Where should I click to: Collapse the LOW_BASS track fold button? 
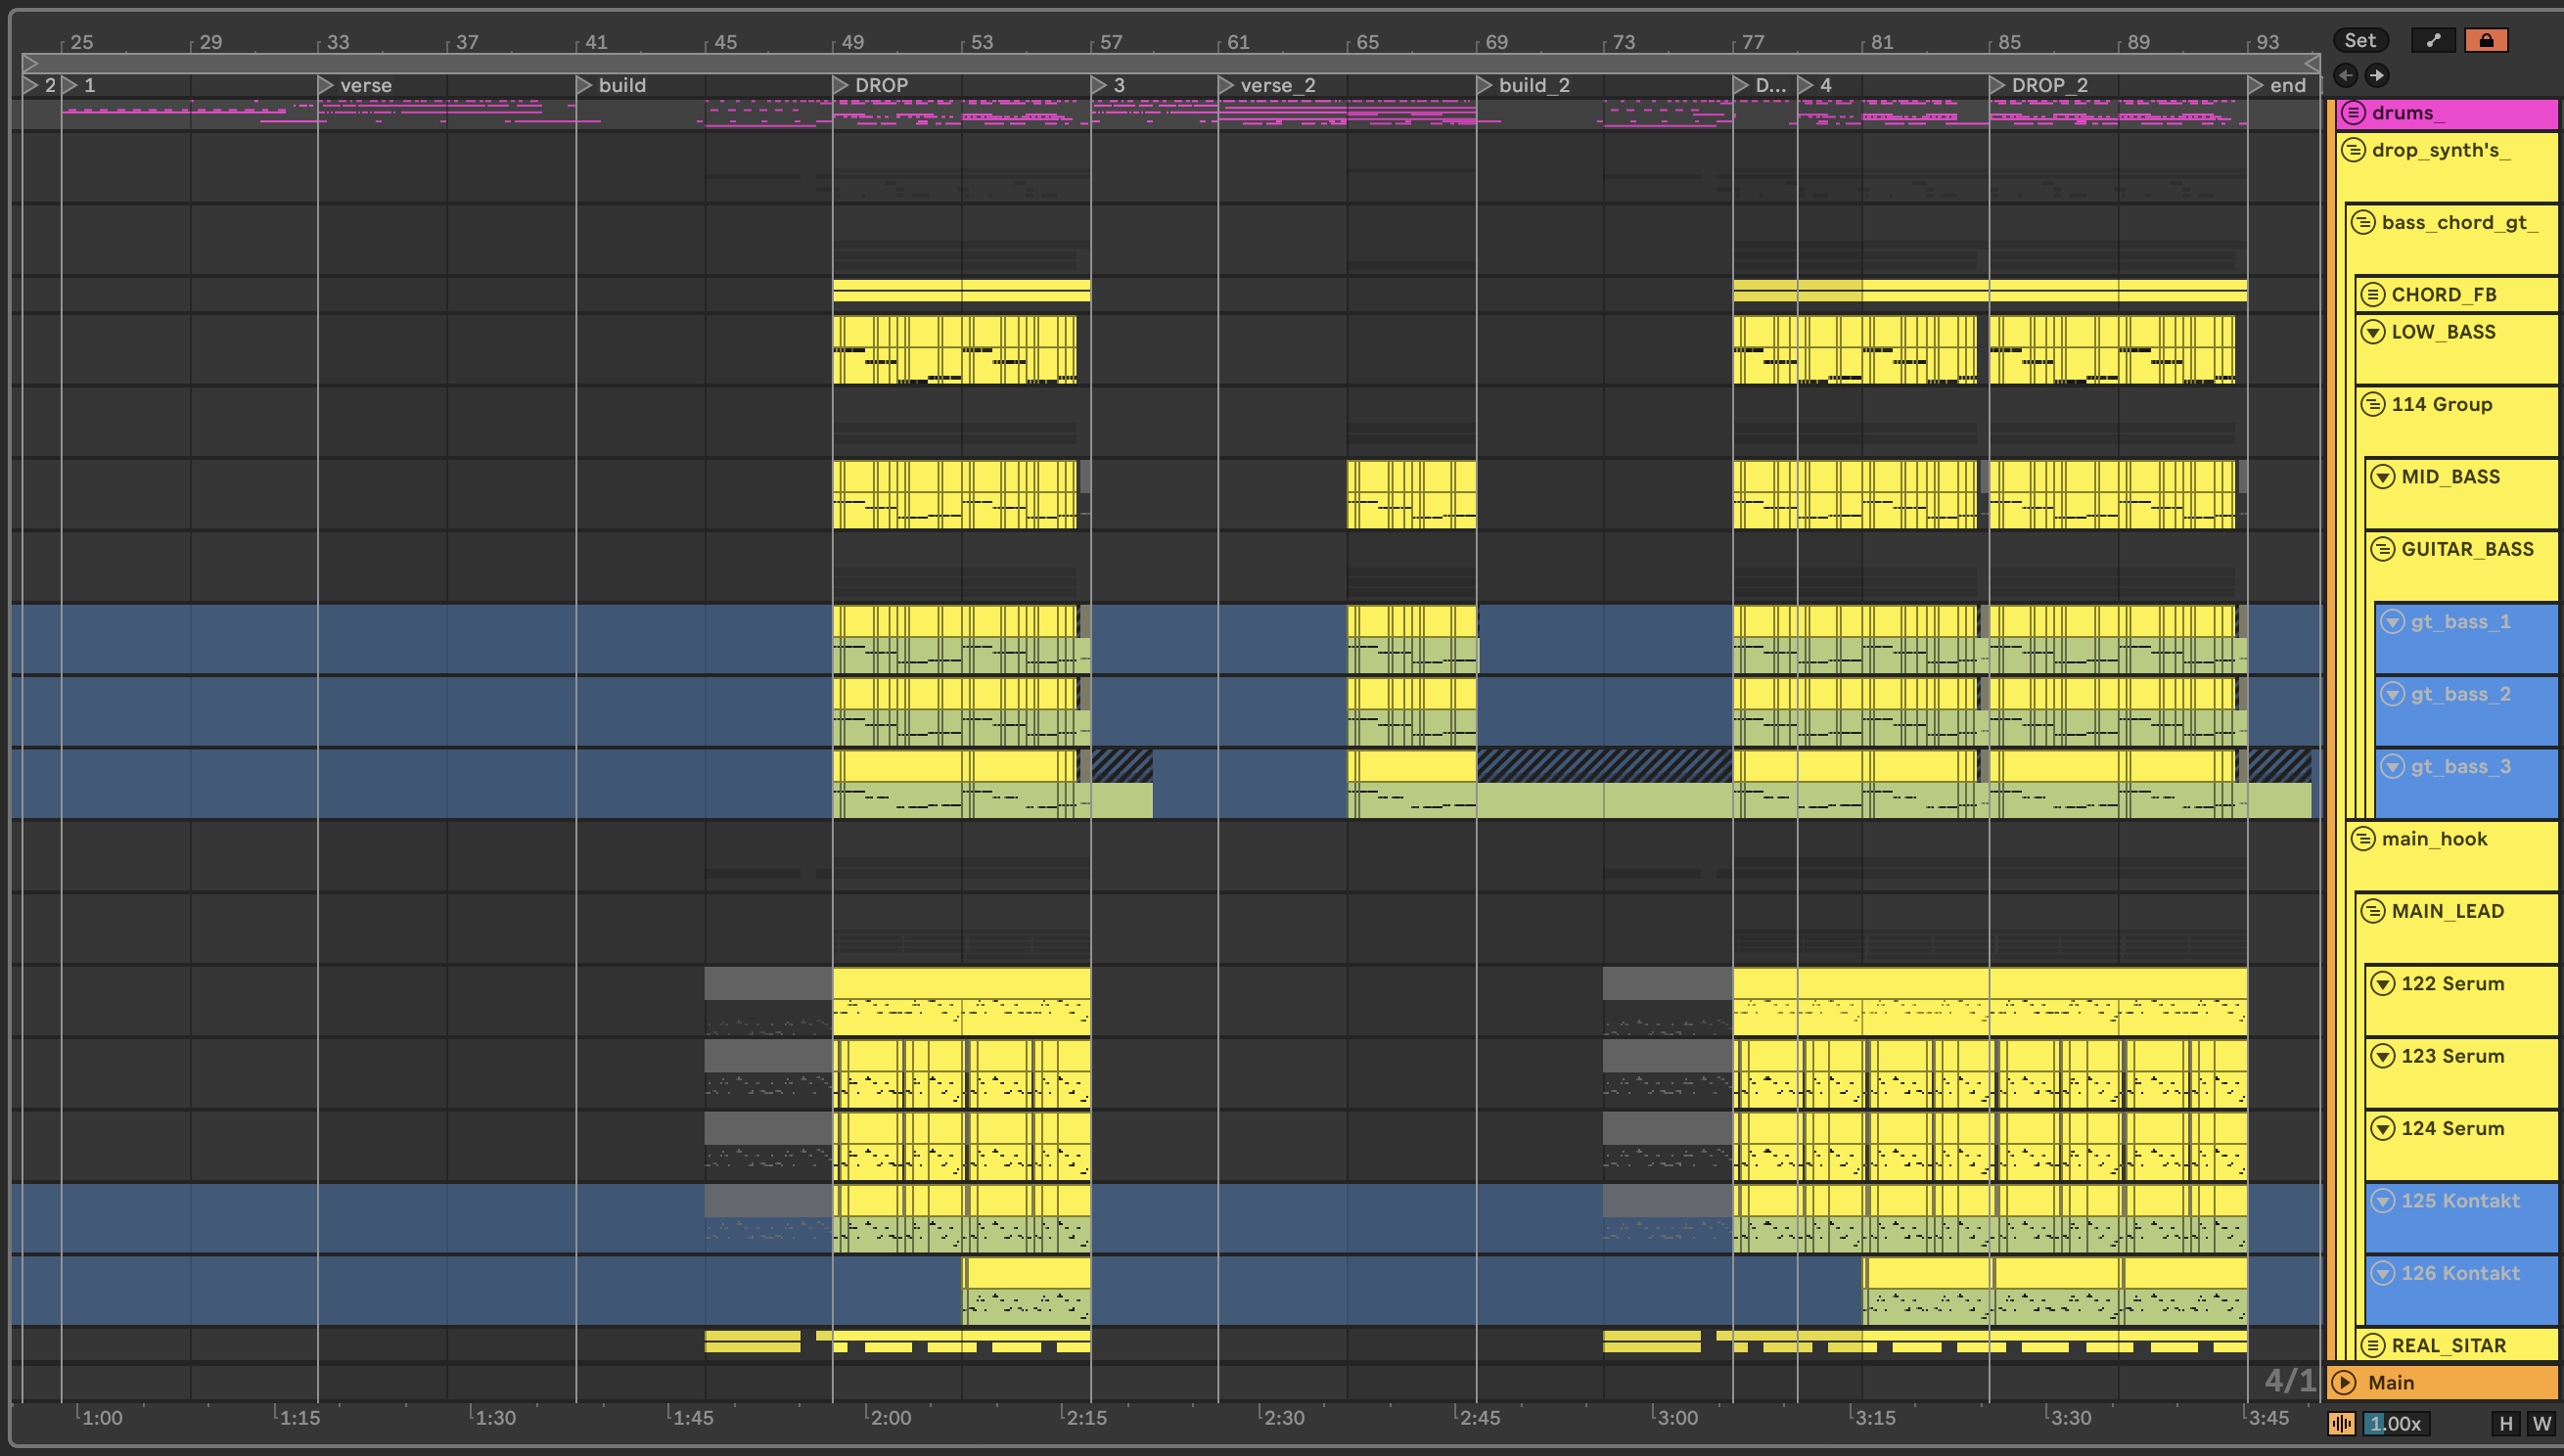(x=2373, y=332)
